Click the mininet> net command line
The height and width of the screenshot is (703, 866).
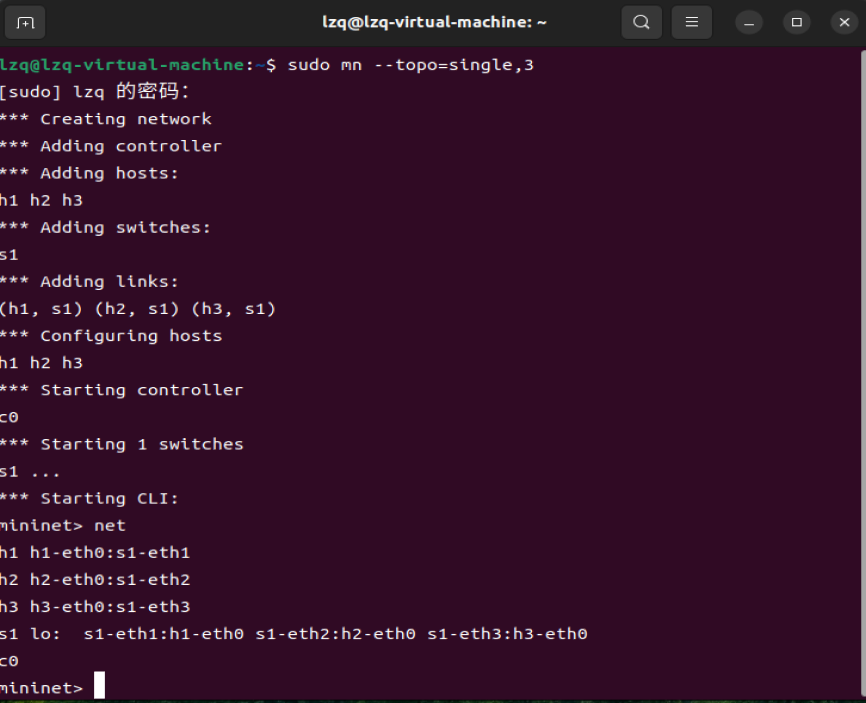(x=63, y=526)
